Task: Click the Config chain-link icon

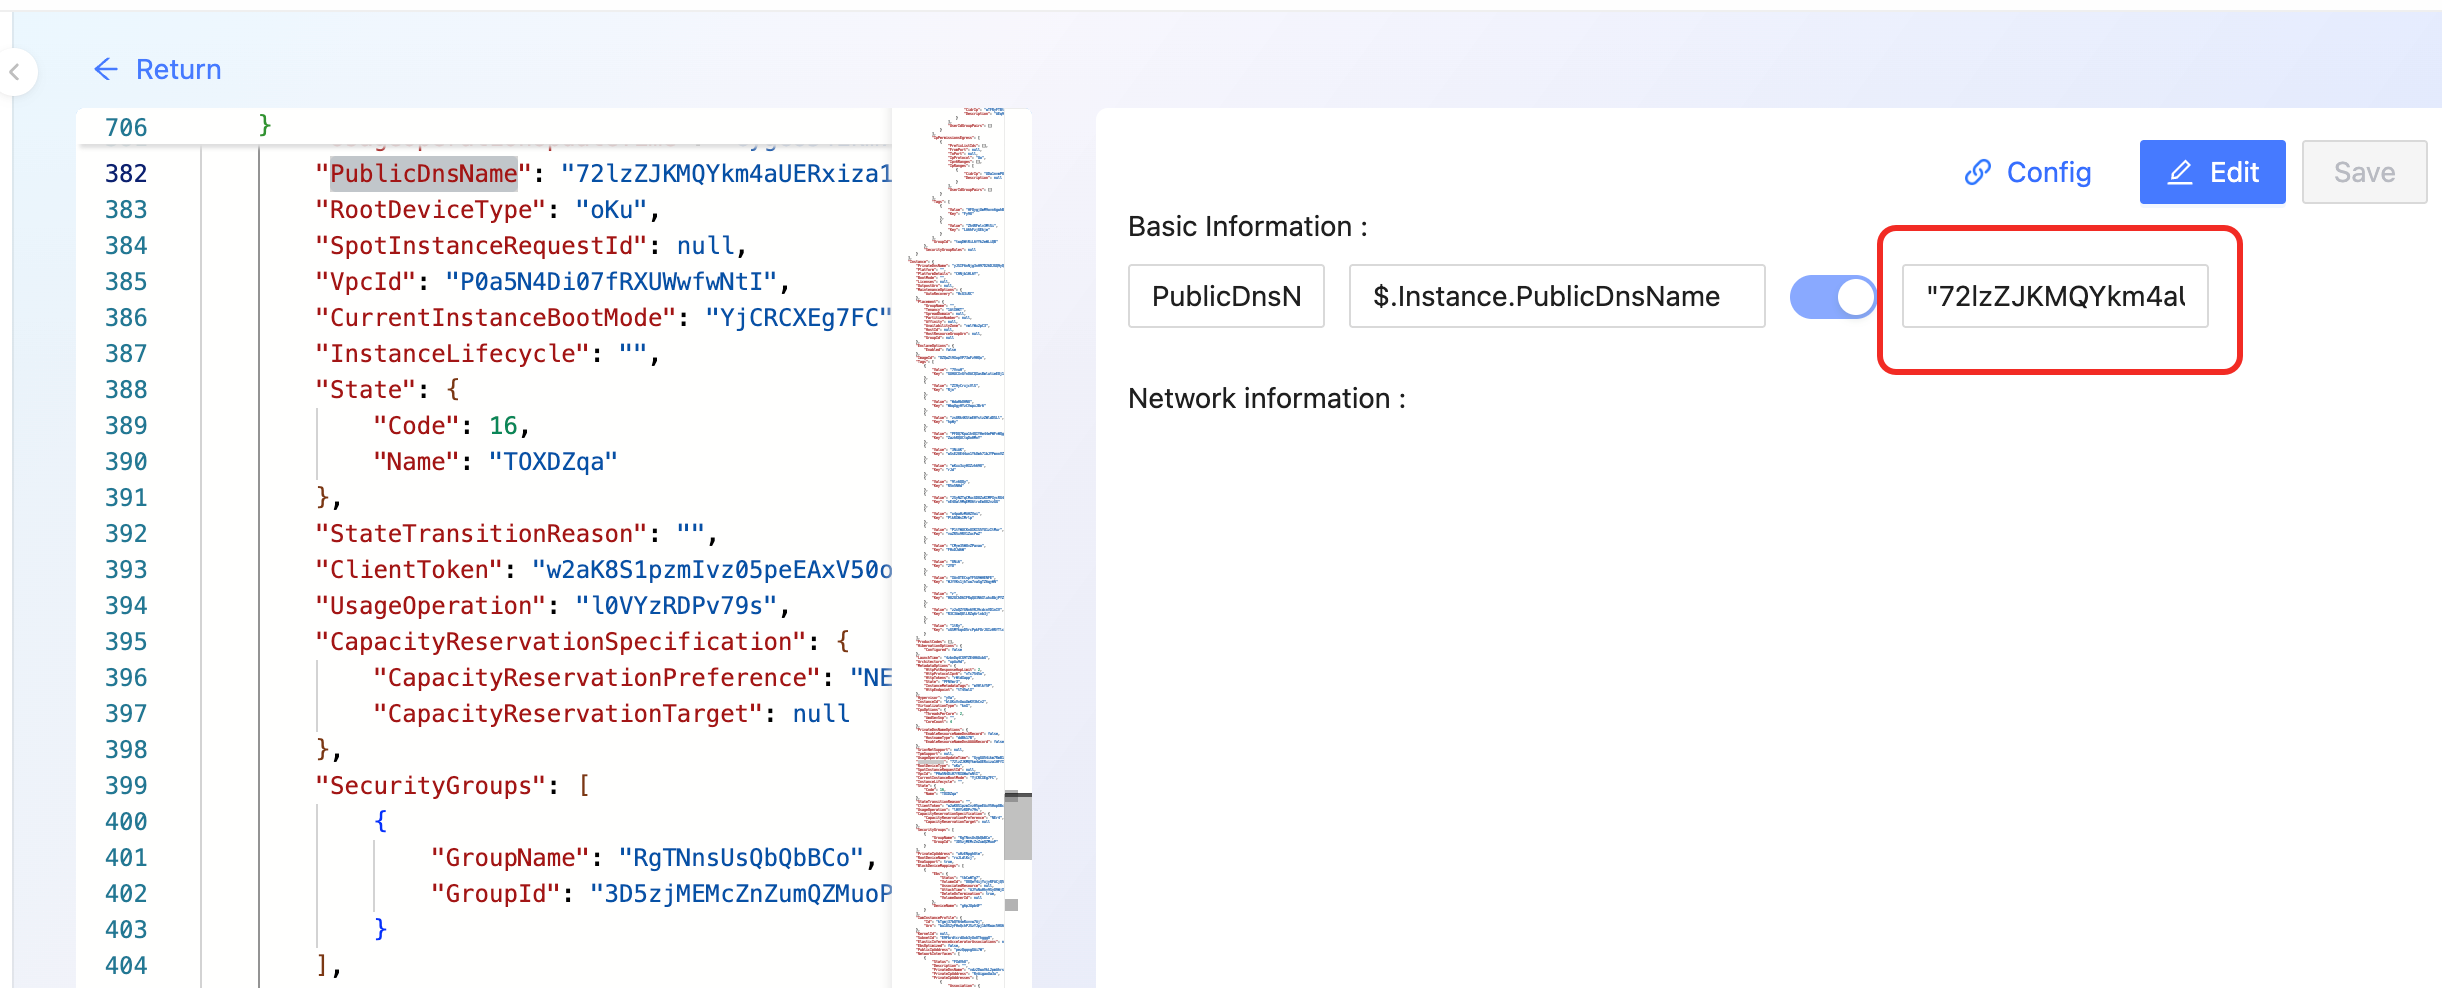Action: coord(1977,172)
